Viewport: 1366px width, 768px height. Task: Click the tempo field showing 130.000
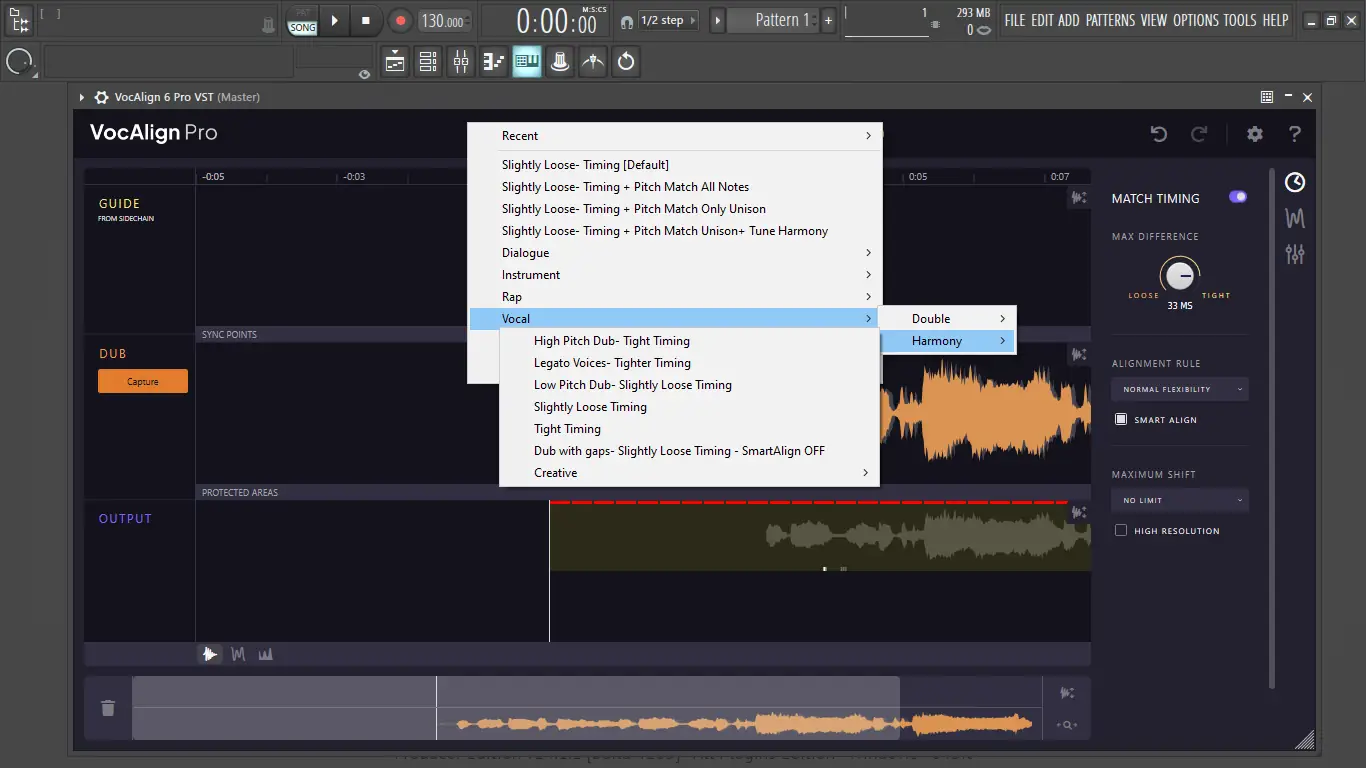coord(442,21)
